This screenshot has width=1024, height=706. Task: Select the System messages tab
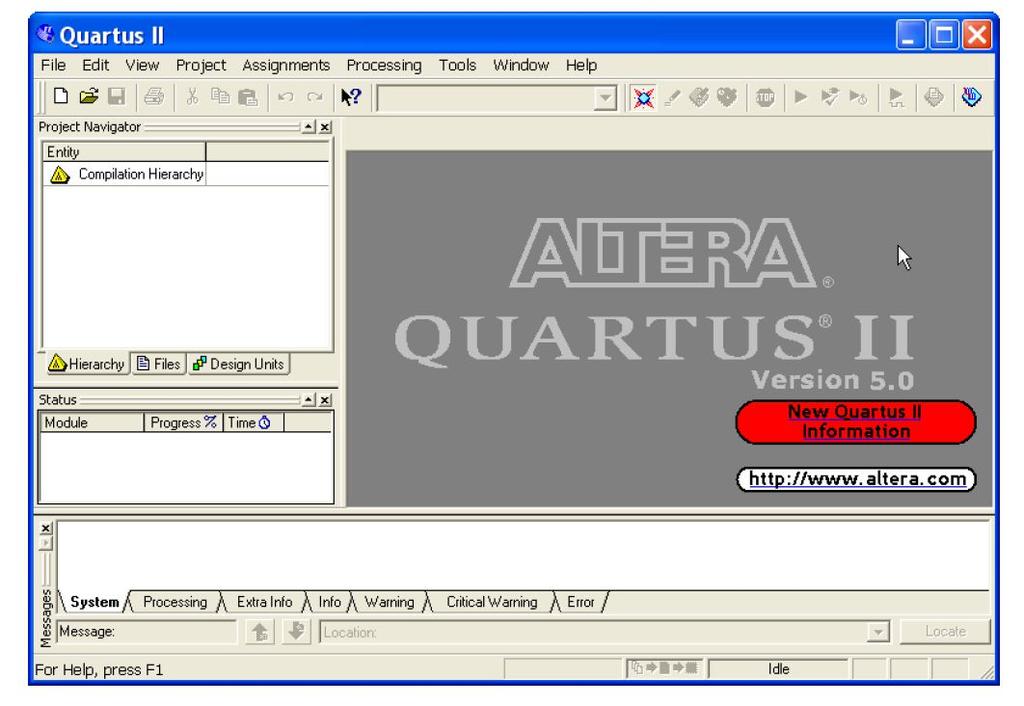coord(95,602)
